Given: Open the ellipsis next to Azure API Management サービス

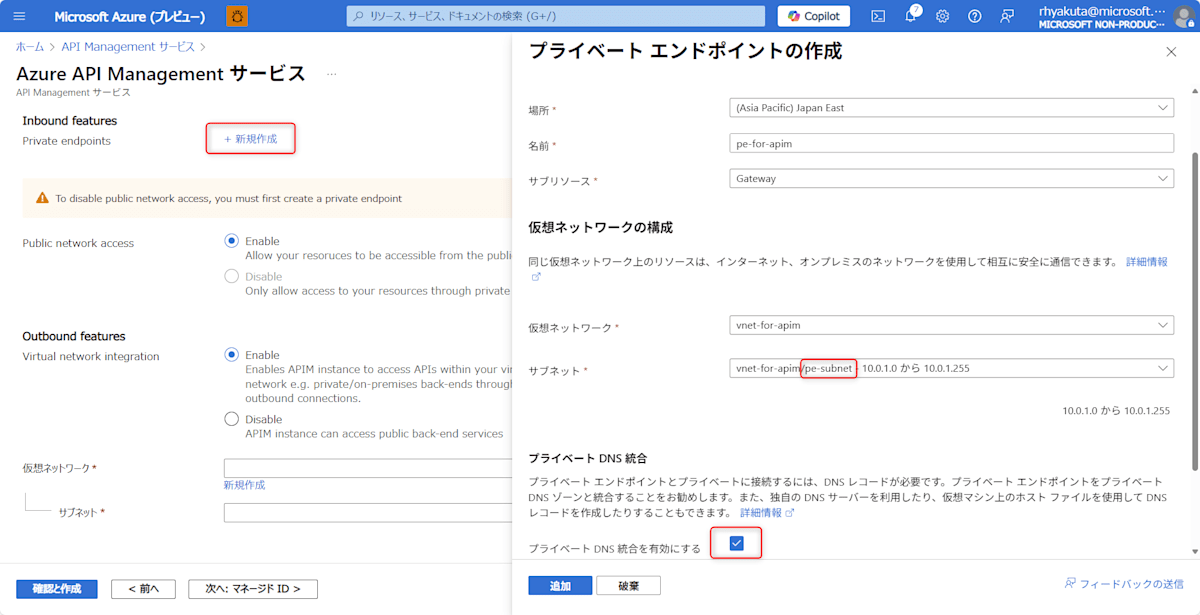Looking at the screenshot, I should 332,74.
